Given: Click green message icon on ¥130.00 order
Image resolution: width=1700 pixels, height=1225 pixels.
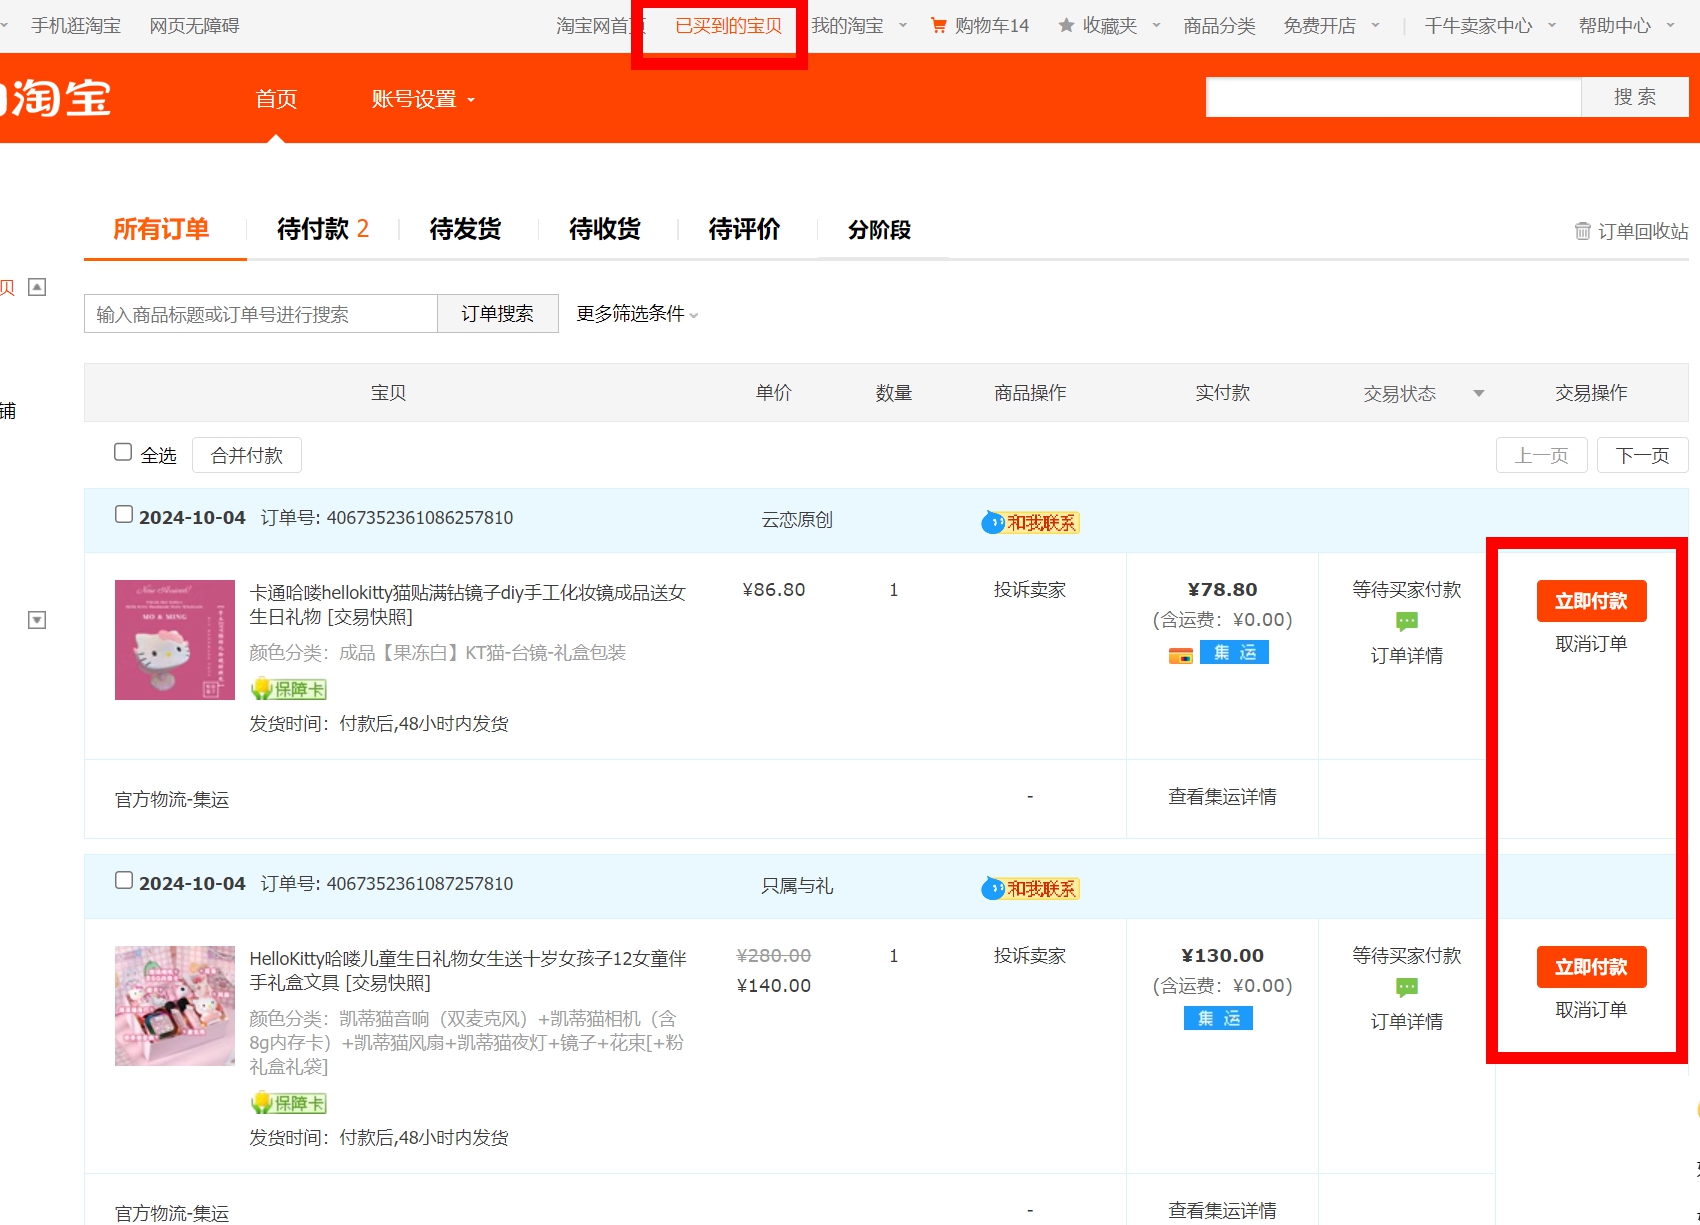Looking at the screenshot, I should click(x=1407, y=988).
